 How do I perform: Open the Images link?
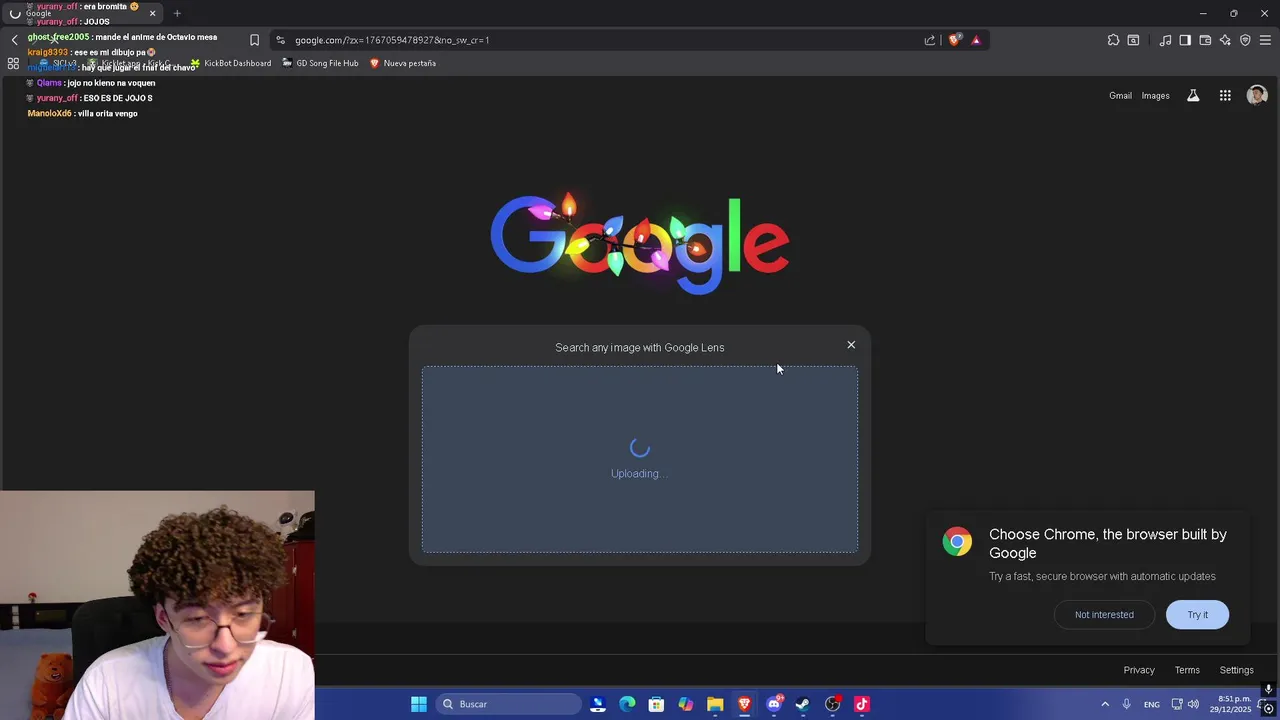[x=1155, y=96]
